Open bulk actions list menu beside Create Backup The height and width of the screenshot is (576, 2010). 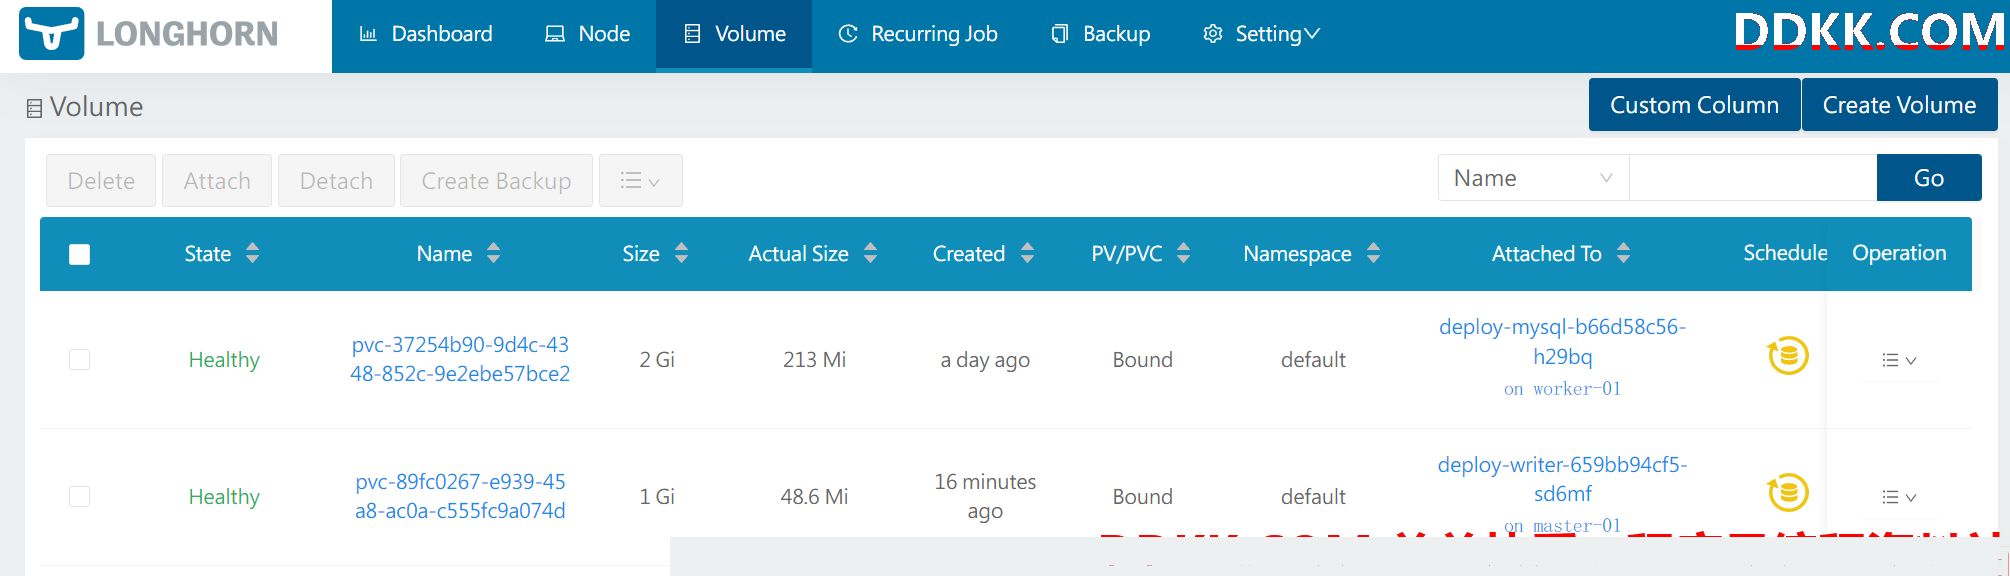tap(640, 181)
